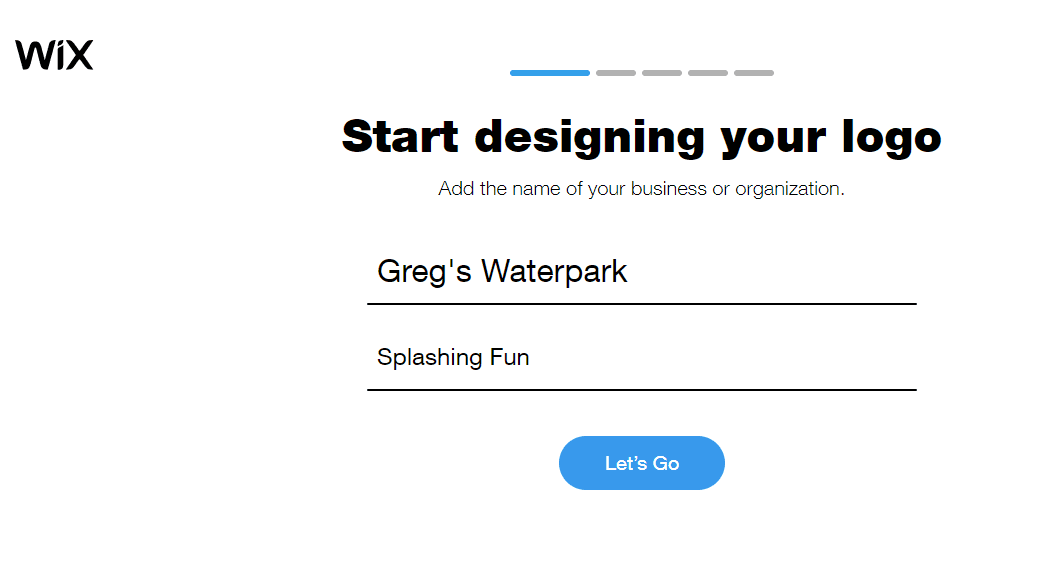Screen dimensions: 1046x564
Task: Click the 'Add the name of your business' subtitle
Action: coord(641,189)
